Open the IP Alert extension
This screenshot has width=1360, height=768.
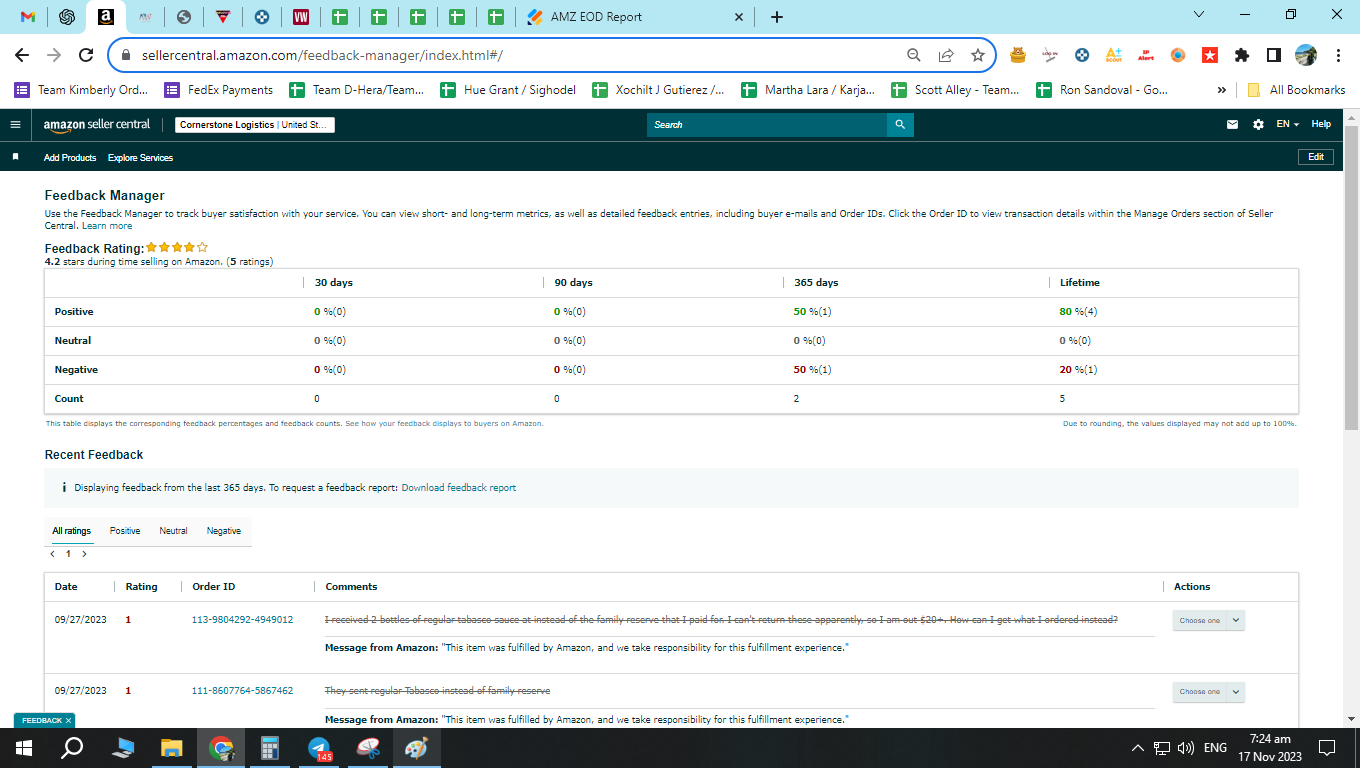pyautogui.click(x=1146, y=55)
